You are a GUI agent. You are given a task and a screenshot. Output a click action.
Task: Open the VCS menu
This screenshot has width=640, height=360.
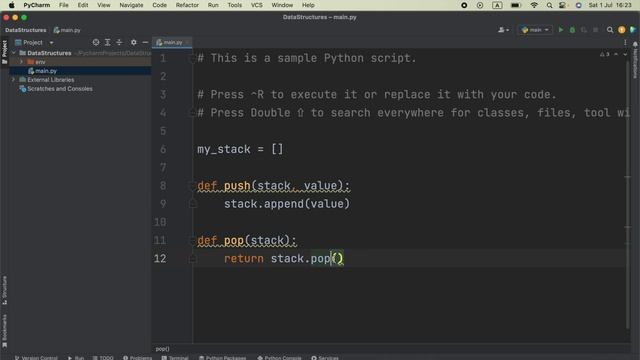coord(257,5)
